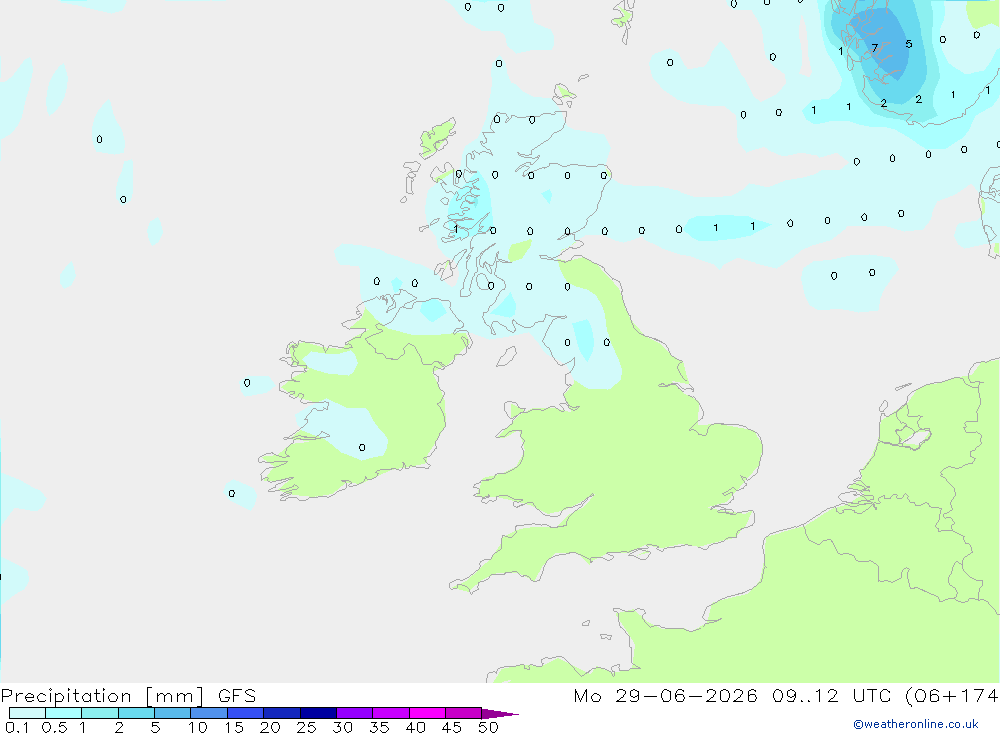
Task: Click the legend scale label 0.5
Action: coord(54,727)
